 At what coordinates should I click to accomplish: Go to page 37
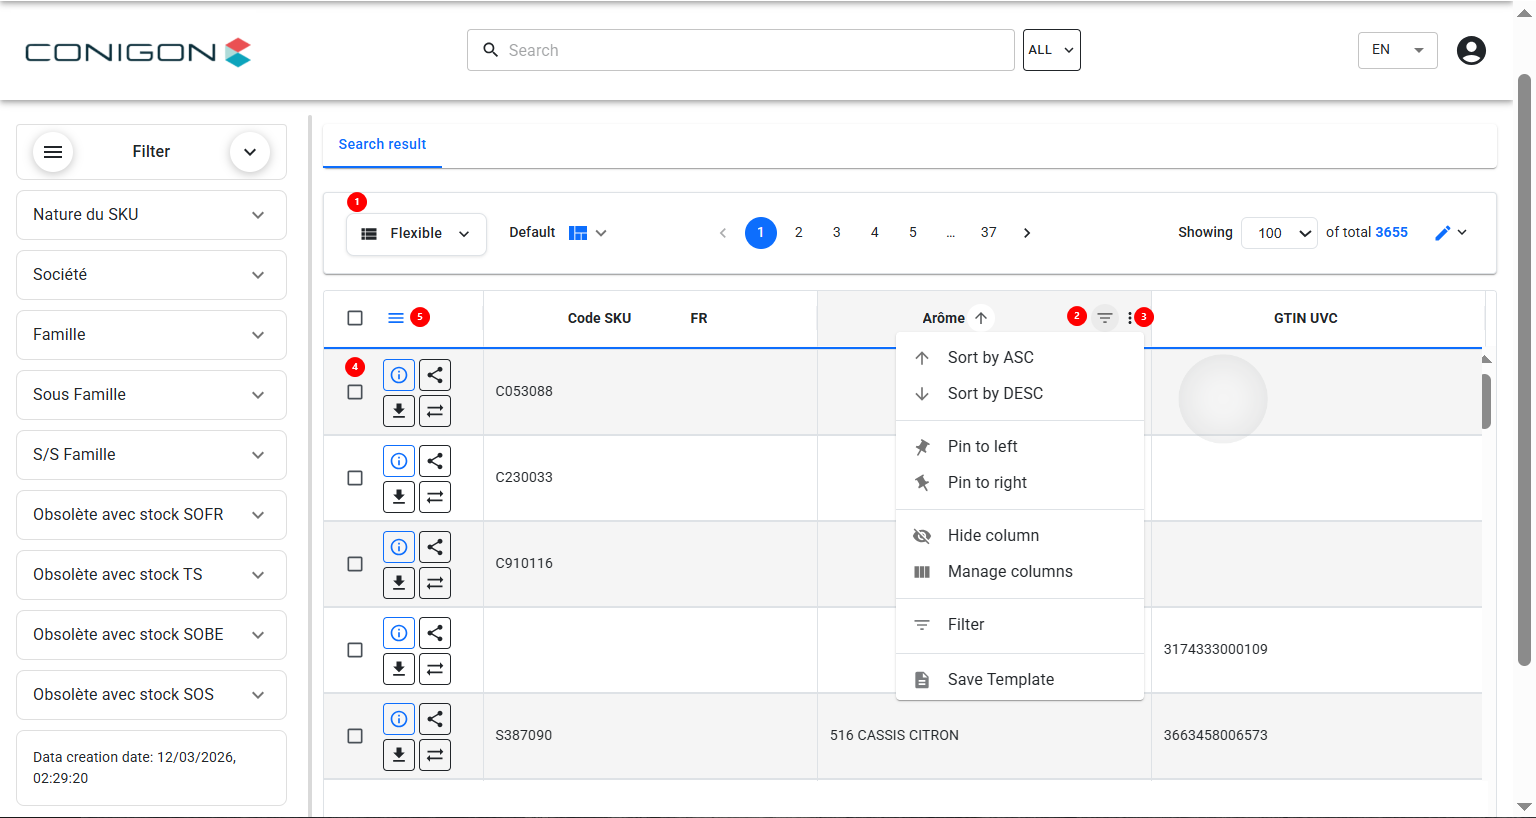pos(988,233)
